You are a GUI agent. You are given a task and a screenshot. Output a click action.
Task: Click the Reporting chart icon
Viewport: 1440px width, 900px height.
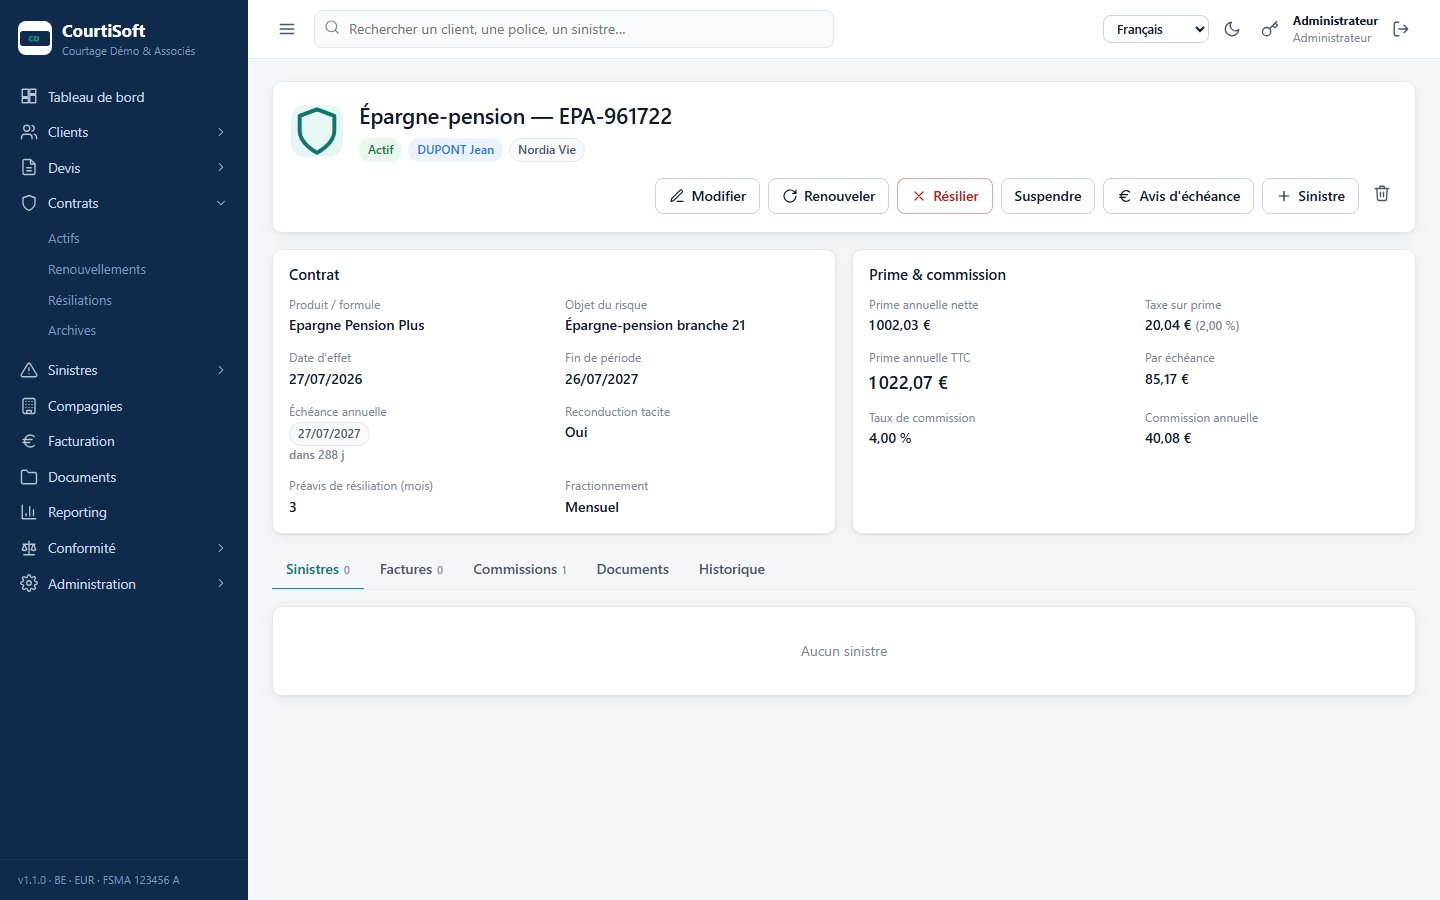tap(29, 512)
